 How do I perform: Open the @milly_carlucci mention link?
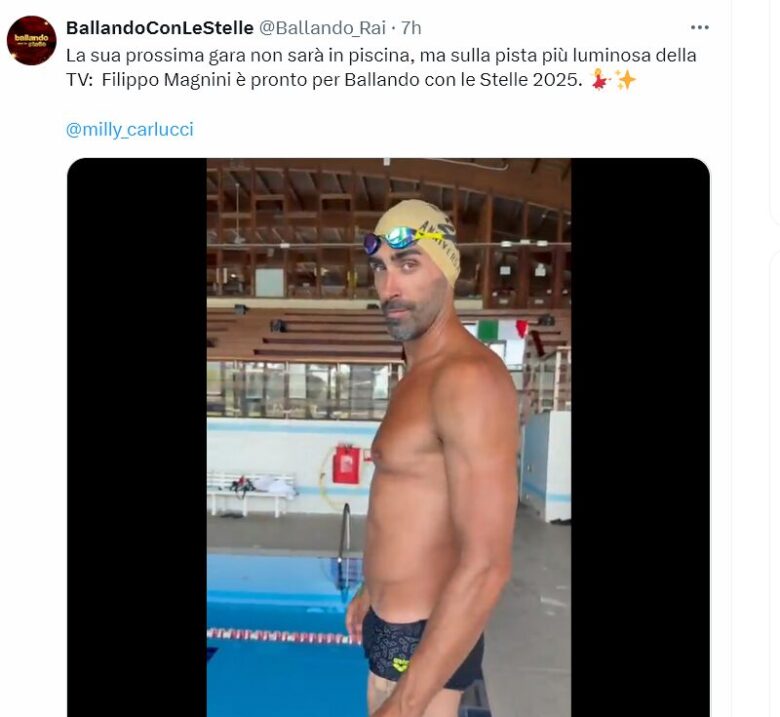pyautogui.click(x=129, y=129)
